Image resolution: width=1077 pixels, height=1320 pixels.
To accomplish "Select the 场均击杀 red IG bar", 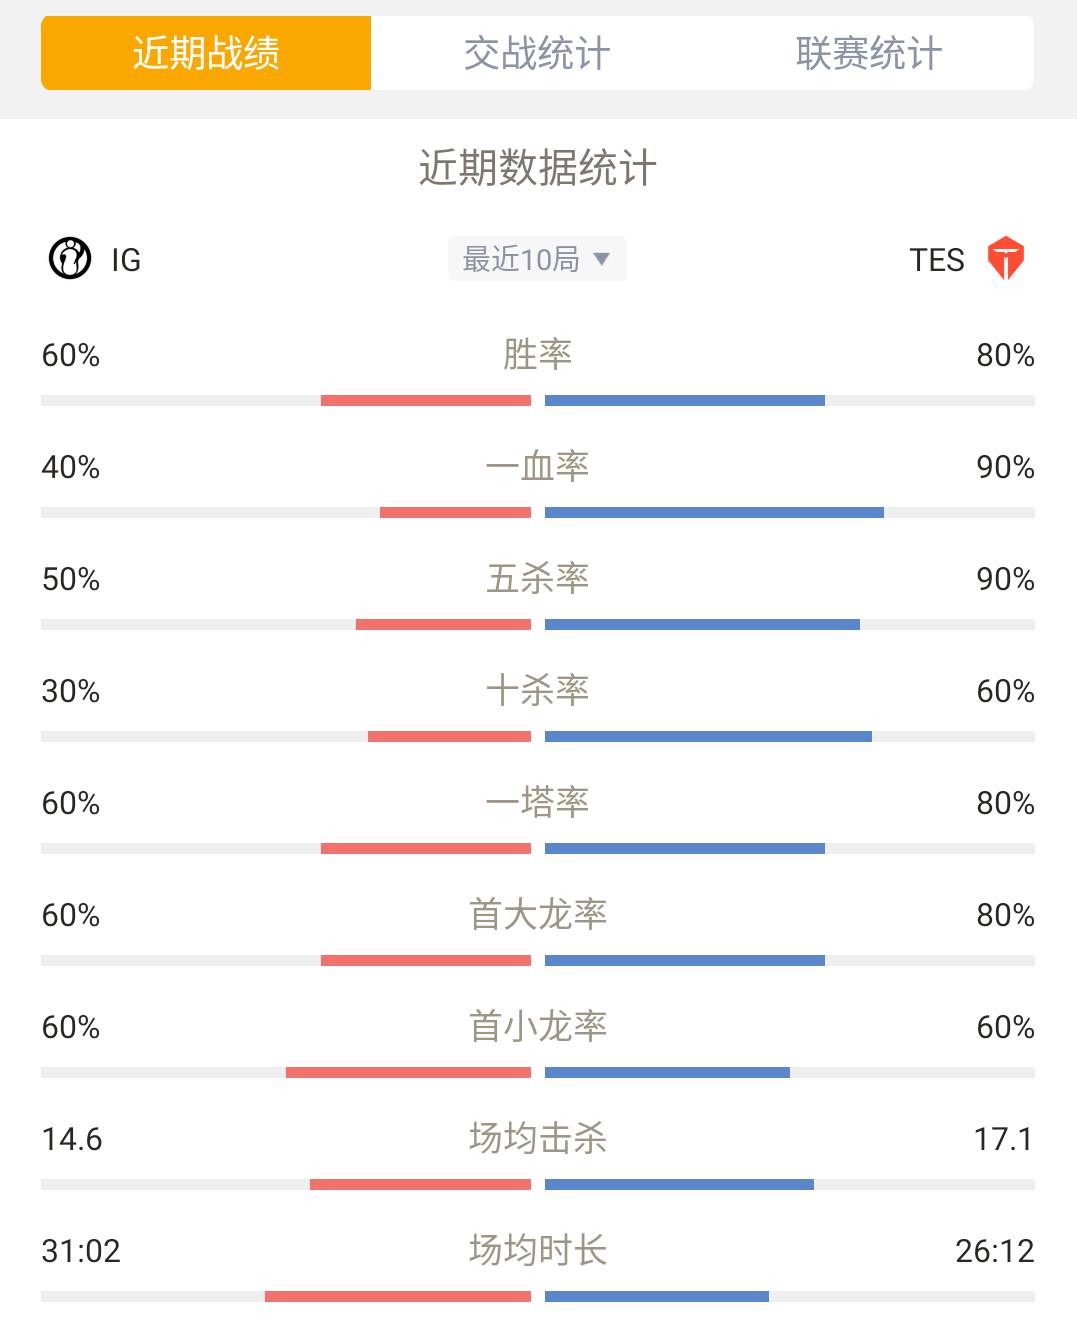I will 420,1185.
